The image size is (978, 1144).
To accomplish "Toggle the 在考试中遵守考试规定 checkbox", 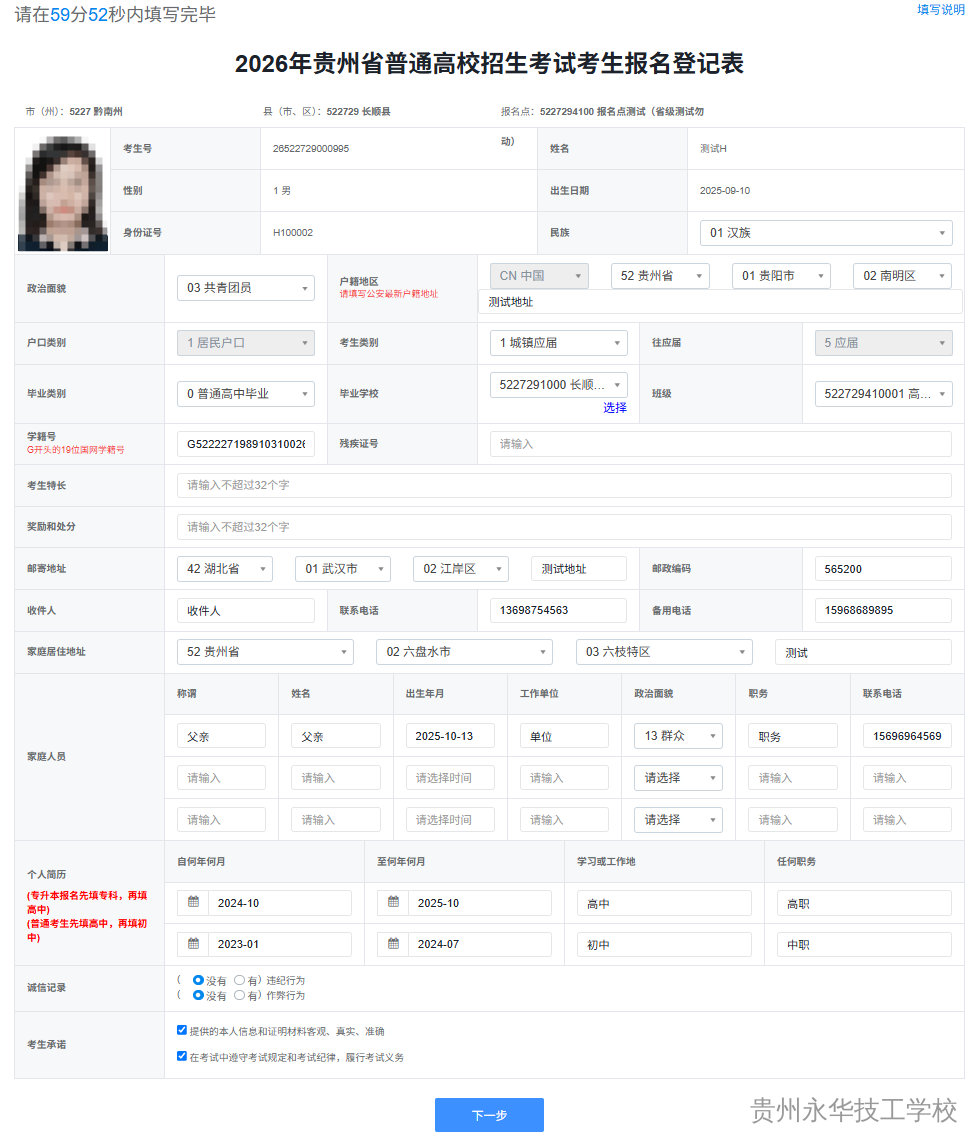I will click(x=182, y=1058).
